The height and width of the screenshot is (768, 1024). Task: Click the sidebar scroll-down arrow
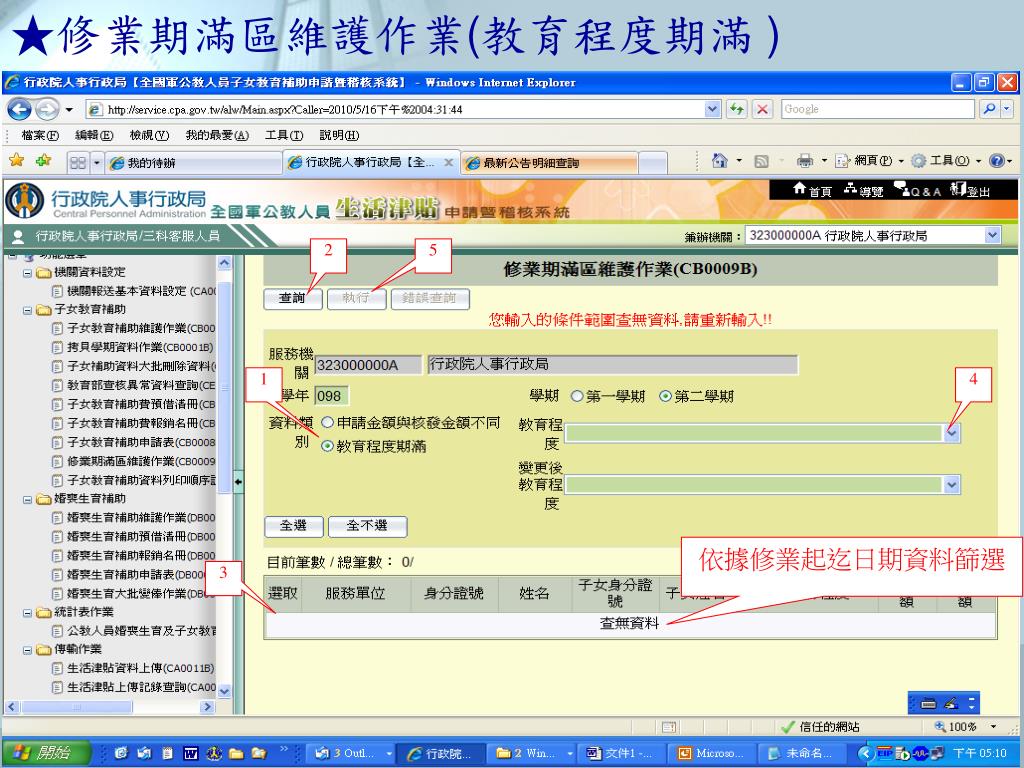[x=225, y=691]
